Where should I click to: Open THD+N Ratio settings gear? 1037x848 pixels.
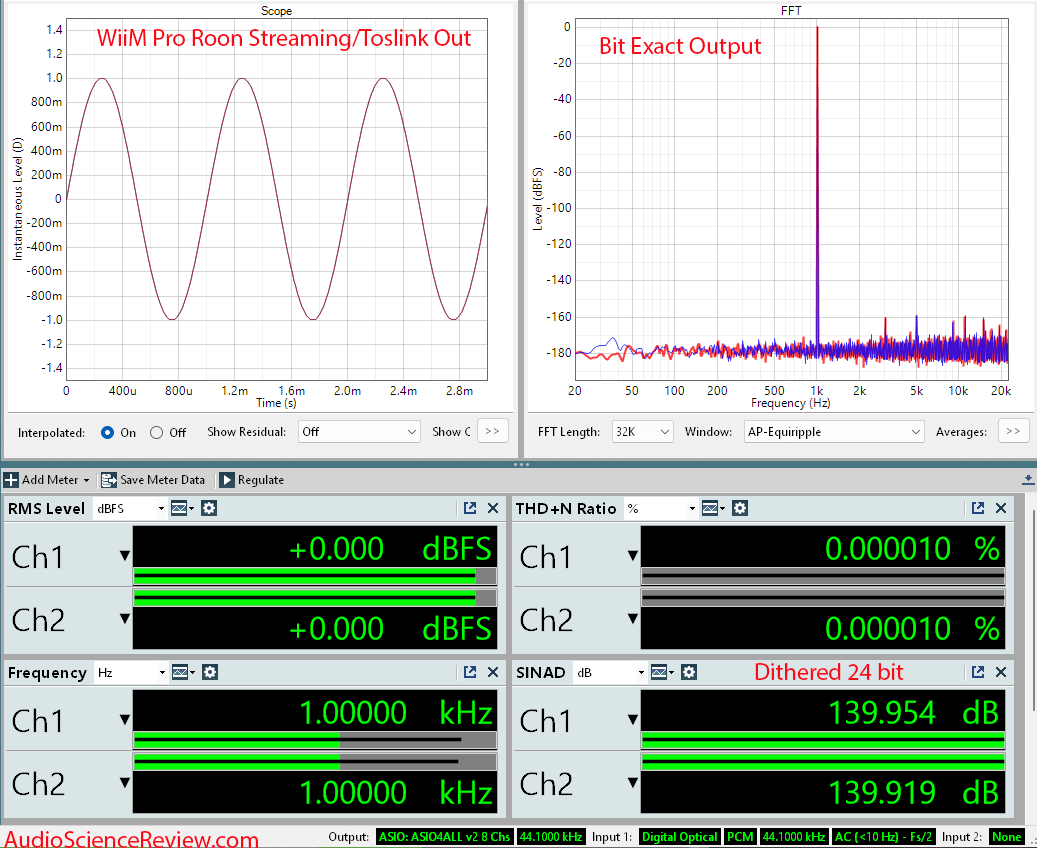coord(740,508)
